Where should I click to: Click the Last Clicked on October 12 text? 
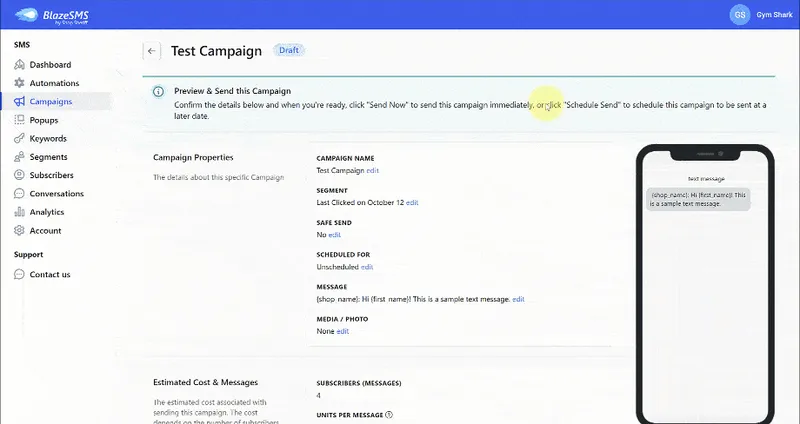point(360,203)
